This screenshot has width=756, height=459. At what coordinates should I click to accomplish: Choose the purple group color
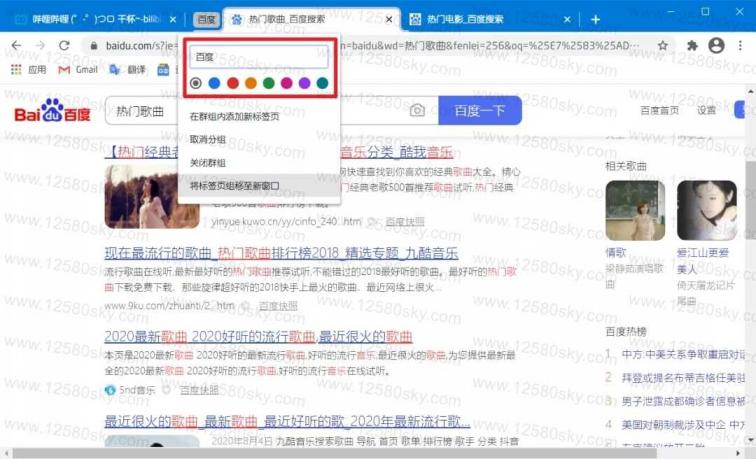click(x=304, y=83)
